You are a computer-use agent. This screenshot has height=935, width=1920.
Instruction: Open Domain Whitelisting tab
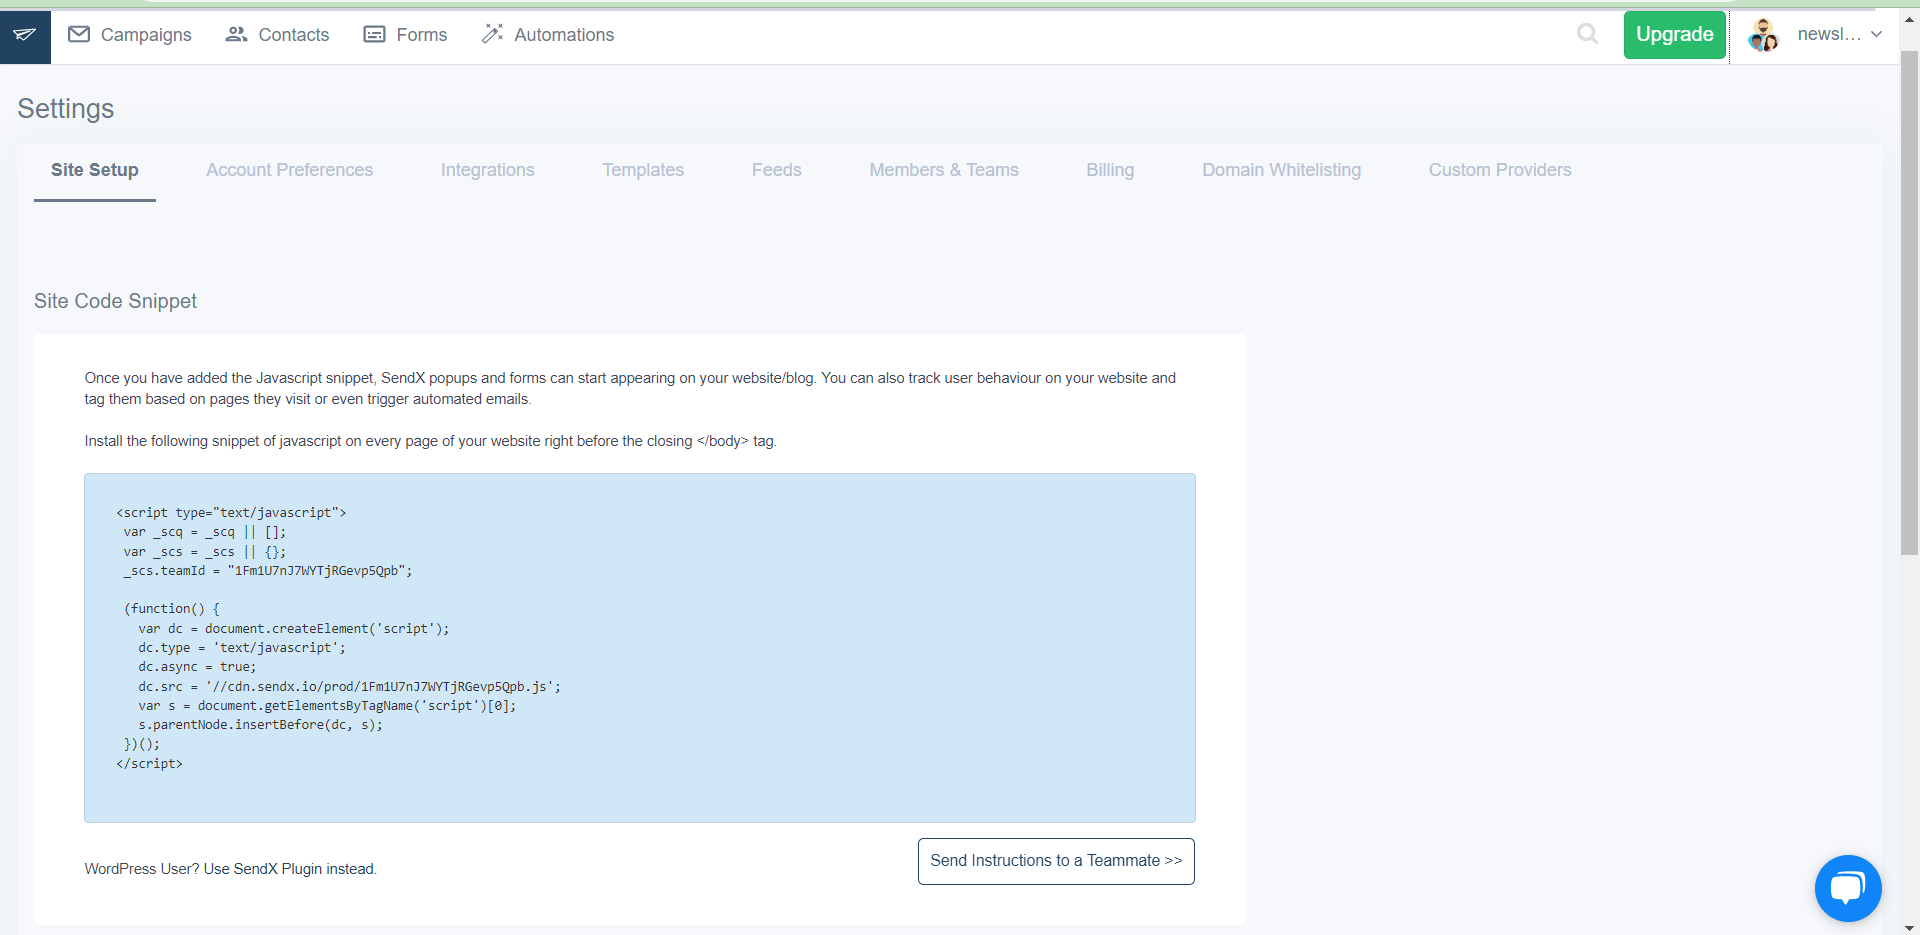(1281, 170)
